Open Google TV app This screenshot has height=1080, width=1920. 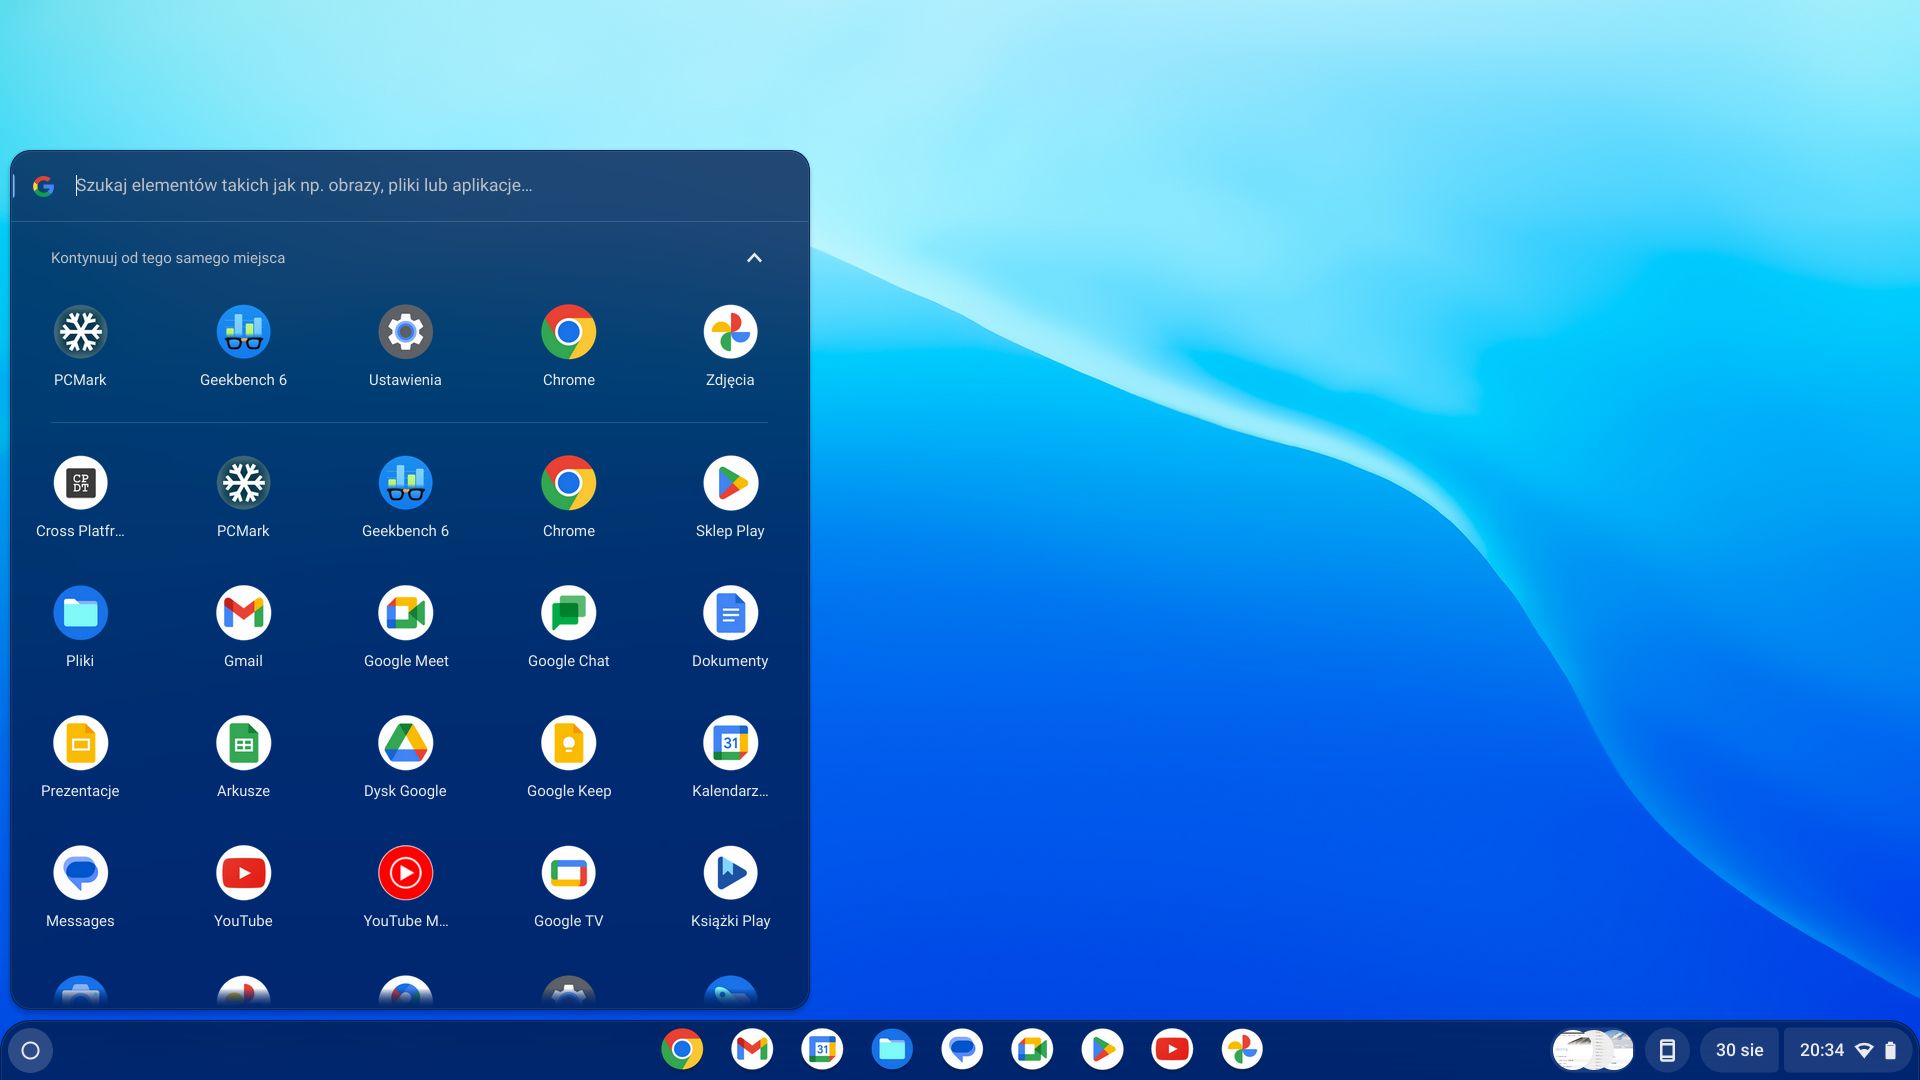(568, 887)
